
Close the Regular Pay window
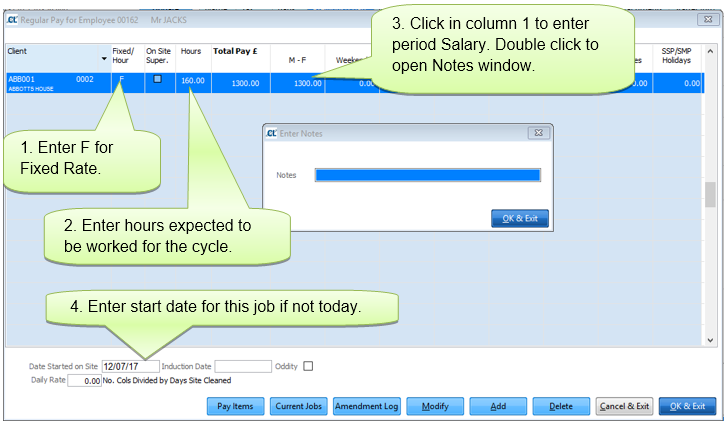[708, 20]
